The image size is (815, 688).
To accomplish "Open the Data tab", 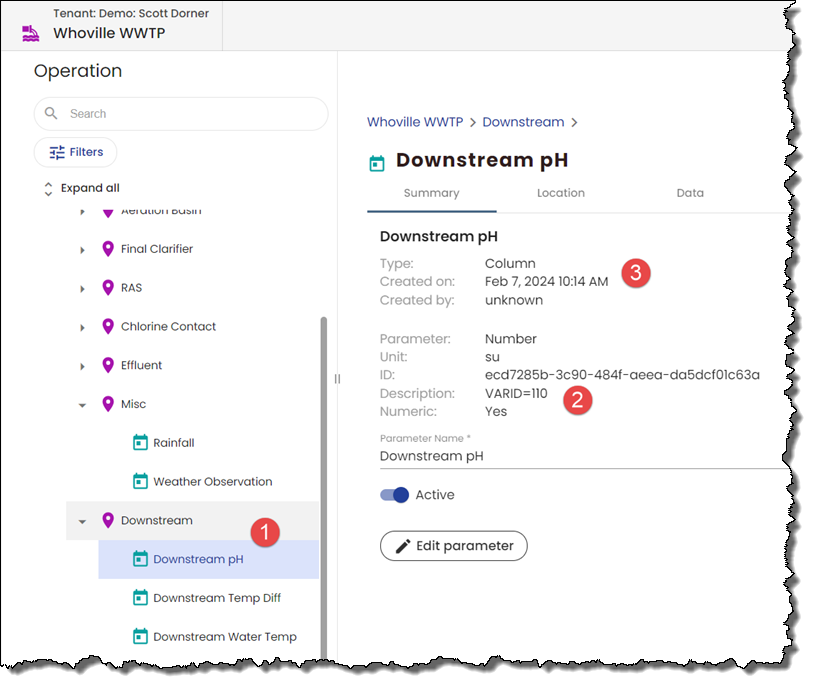I will click(x=690, y=193).
